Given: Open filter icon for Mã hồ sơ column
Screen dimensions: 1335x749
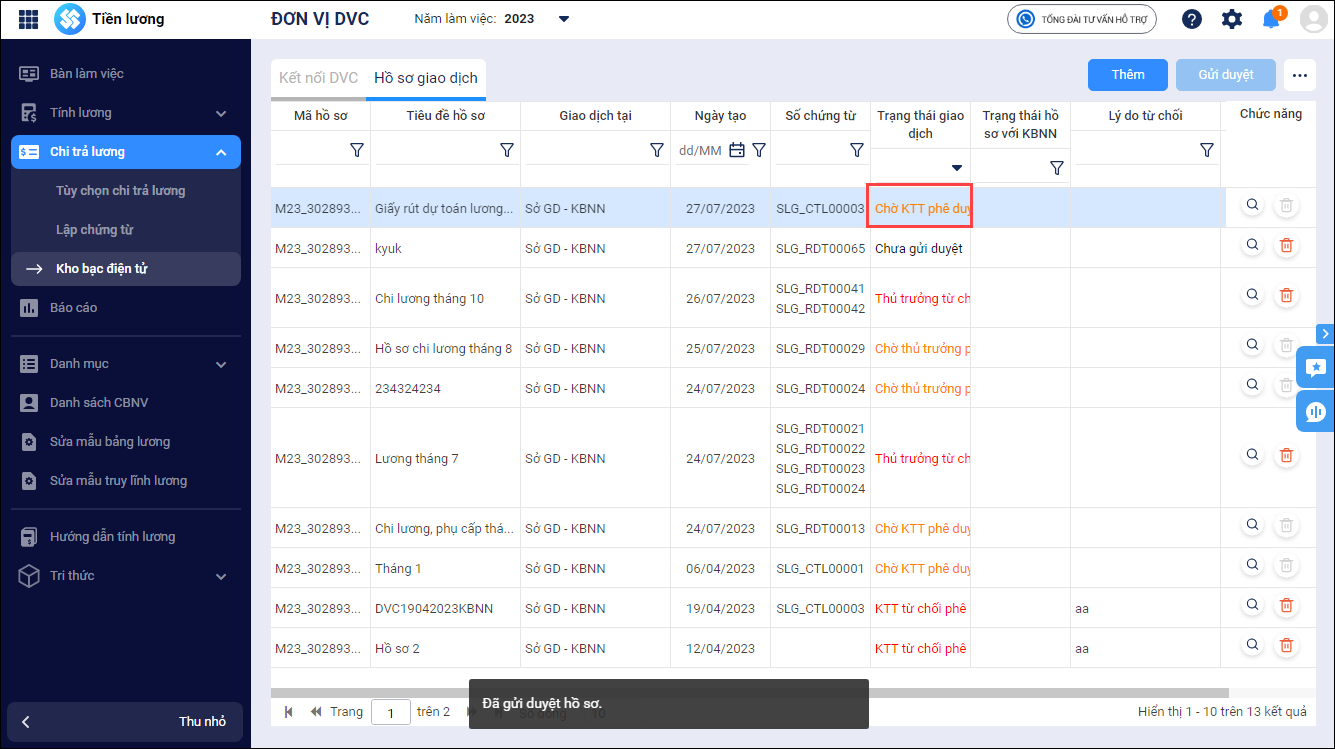Looking at the screenshot, I should [x=357, y=150].
